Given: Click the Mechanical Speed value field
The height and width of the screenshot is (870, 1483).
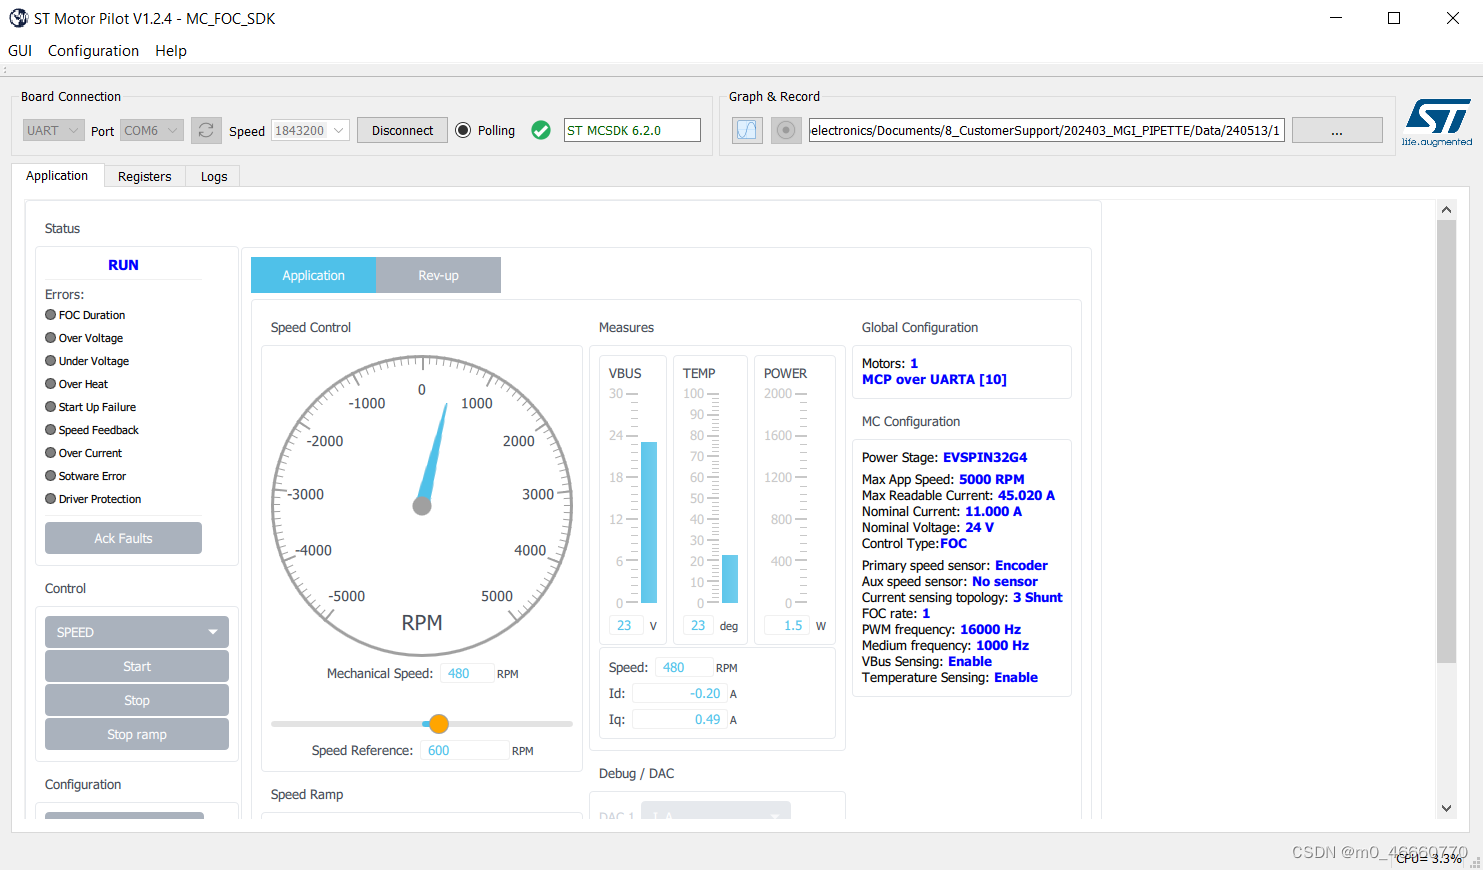Looking at the screenshot, I should pos(466,673).
